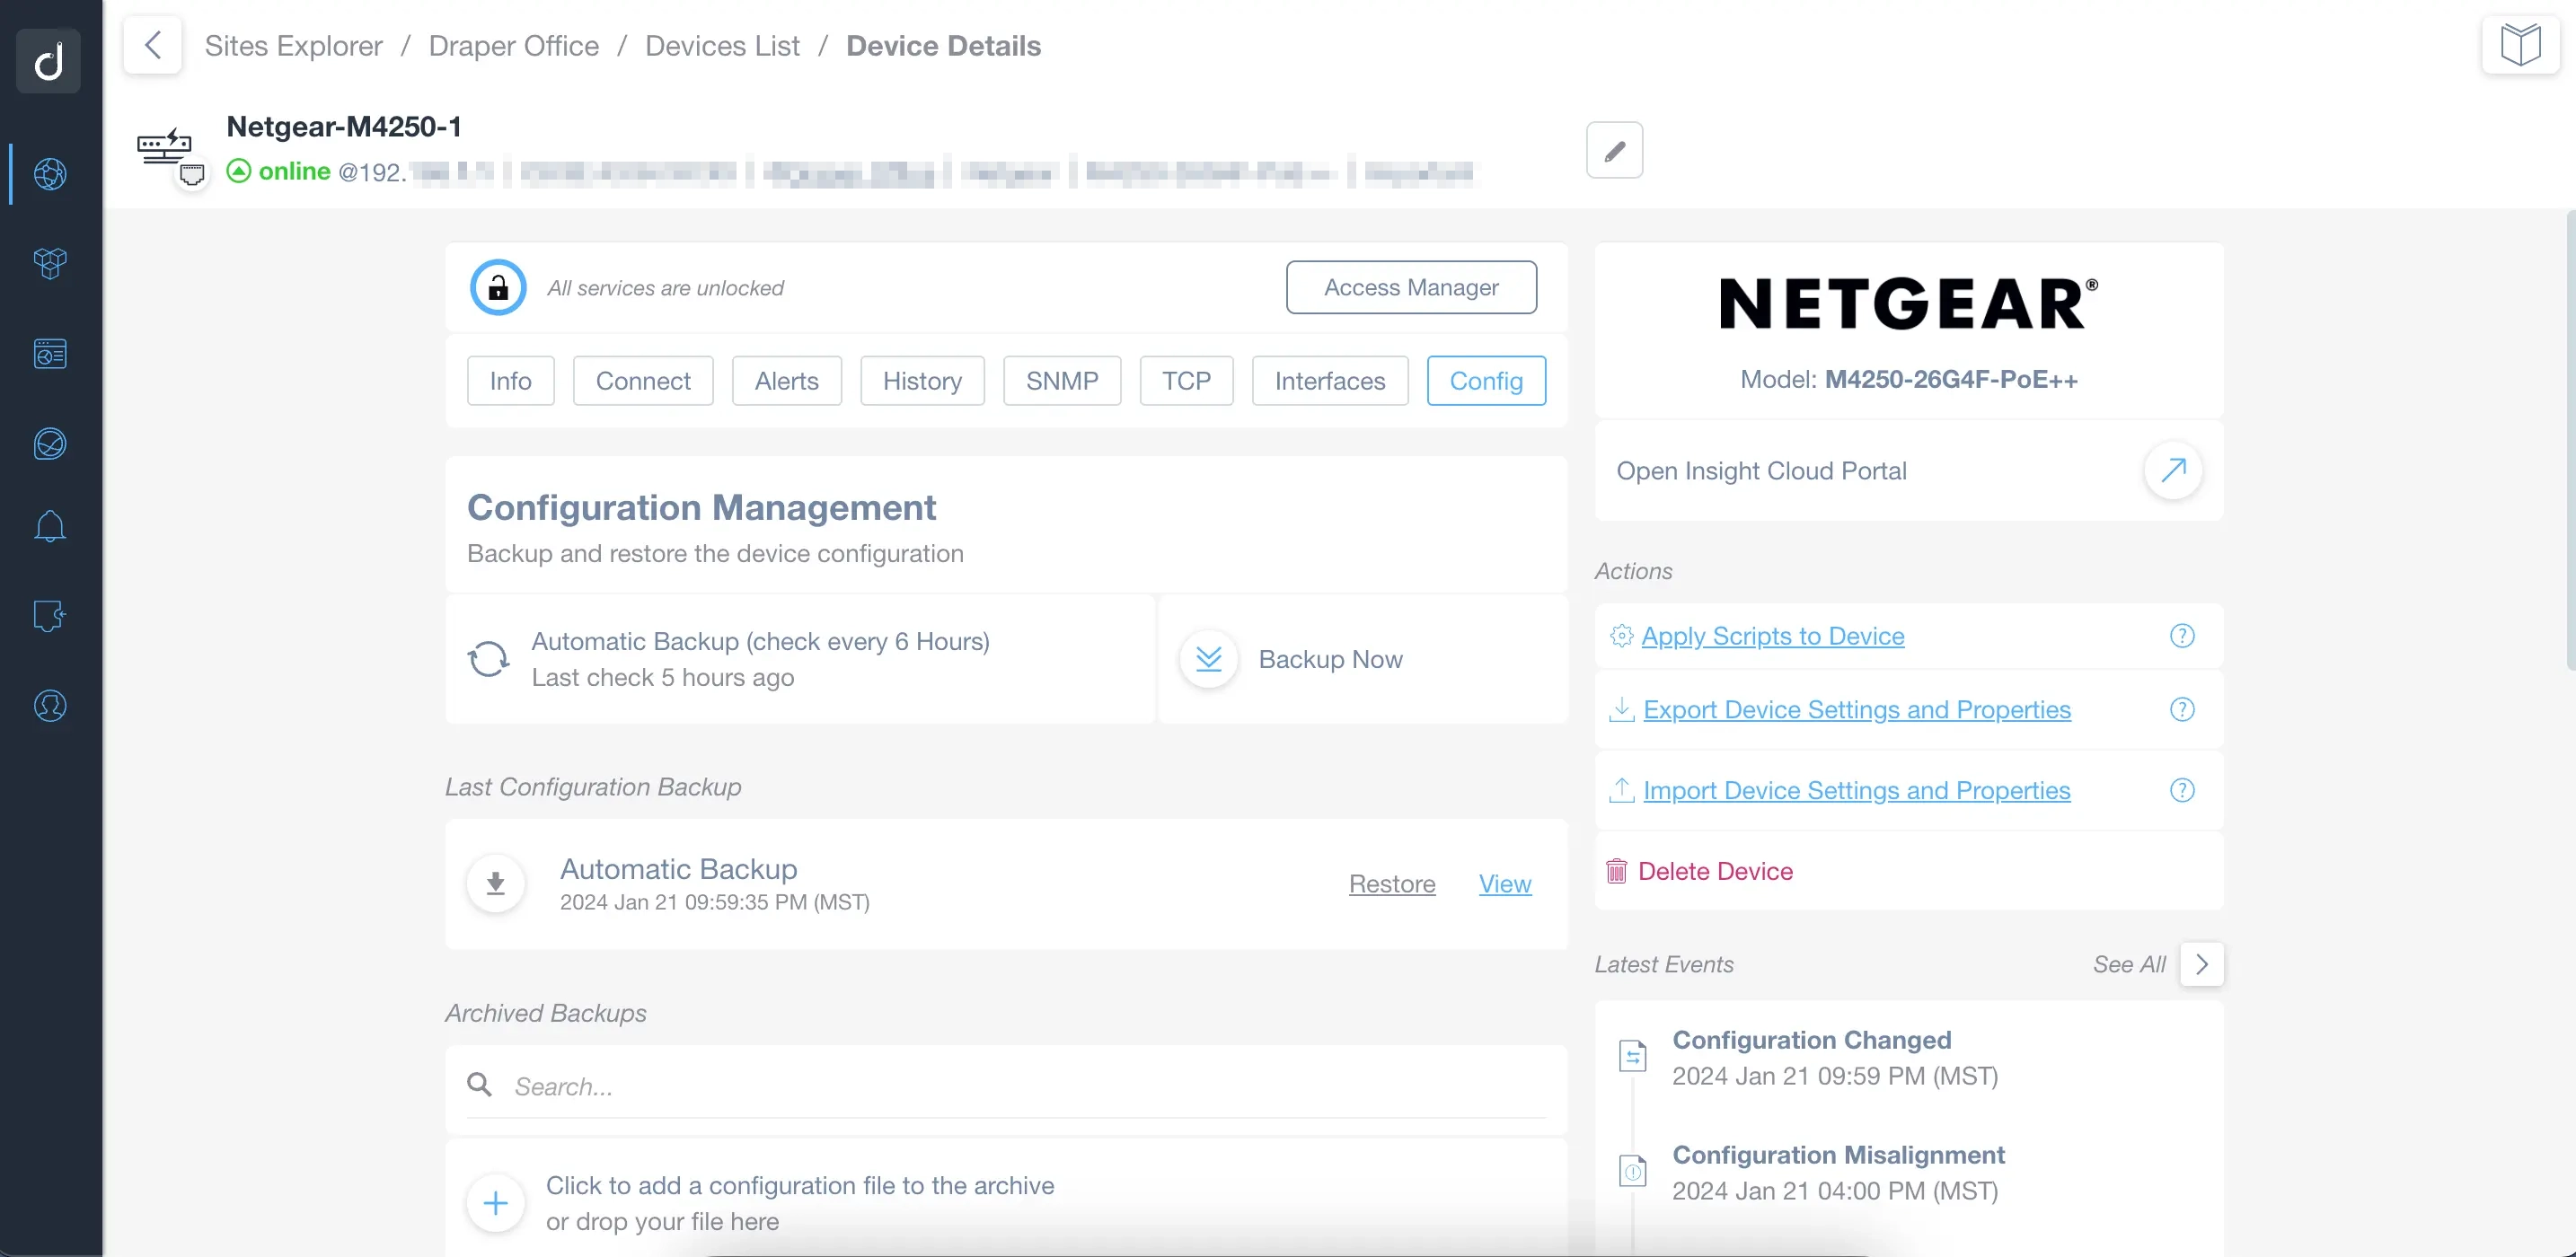Click the Sites Explorer breadcrumb

click(x=294, y=44)
